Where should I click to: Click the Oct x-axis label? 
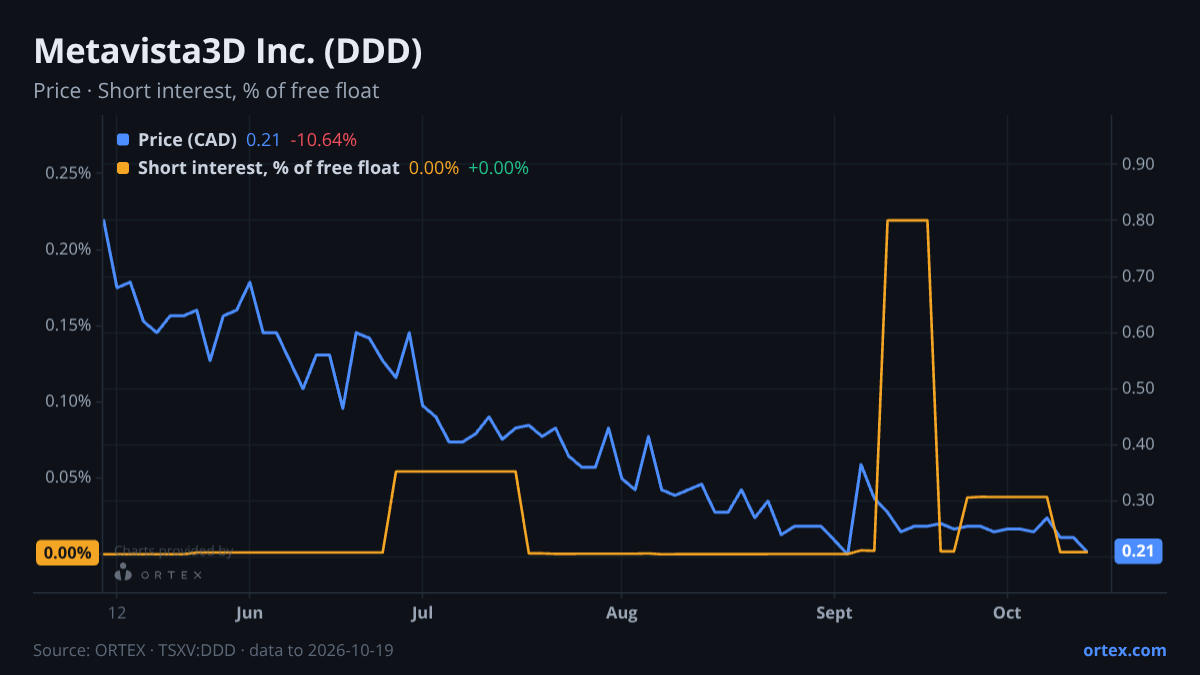pyautogui.click(x=1007, y=613)
